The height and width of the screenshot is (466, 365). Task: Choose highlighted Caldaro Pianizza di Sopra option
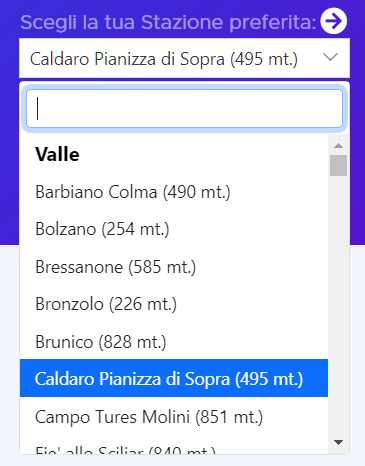point(174,378)
